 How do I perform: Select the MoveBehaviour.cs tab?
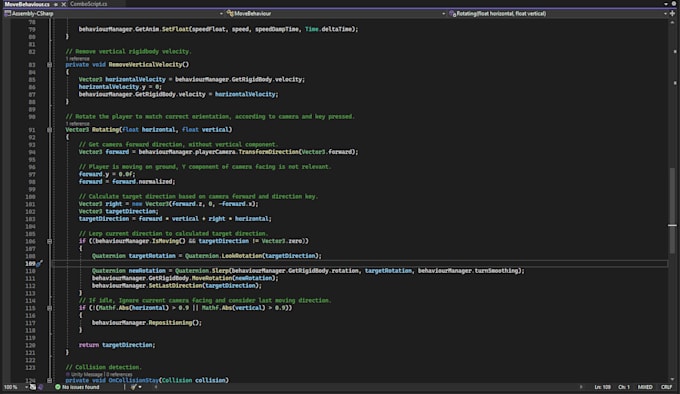27,4
